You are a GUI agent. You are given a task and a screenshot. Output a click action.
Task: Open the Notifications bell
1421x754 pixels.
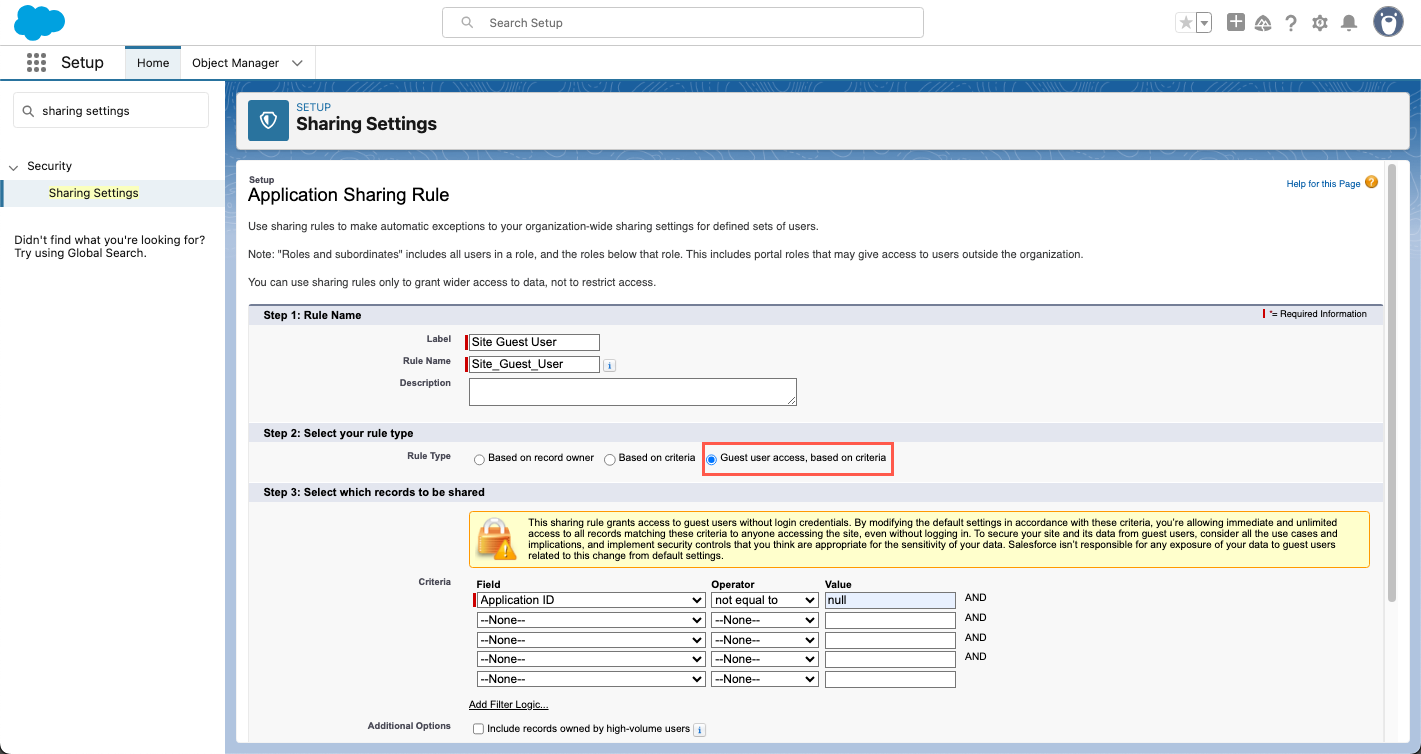[x=1349, y=23]
